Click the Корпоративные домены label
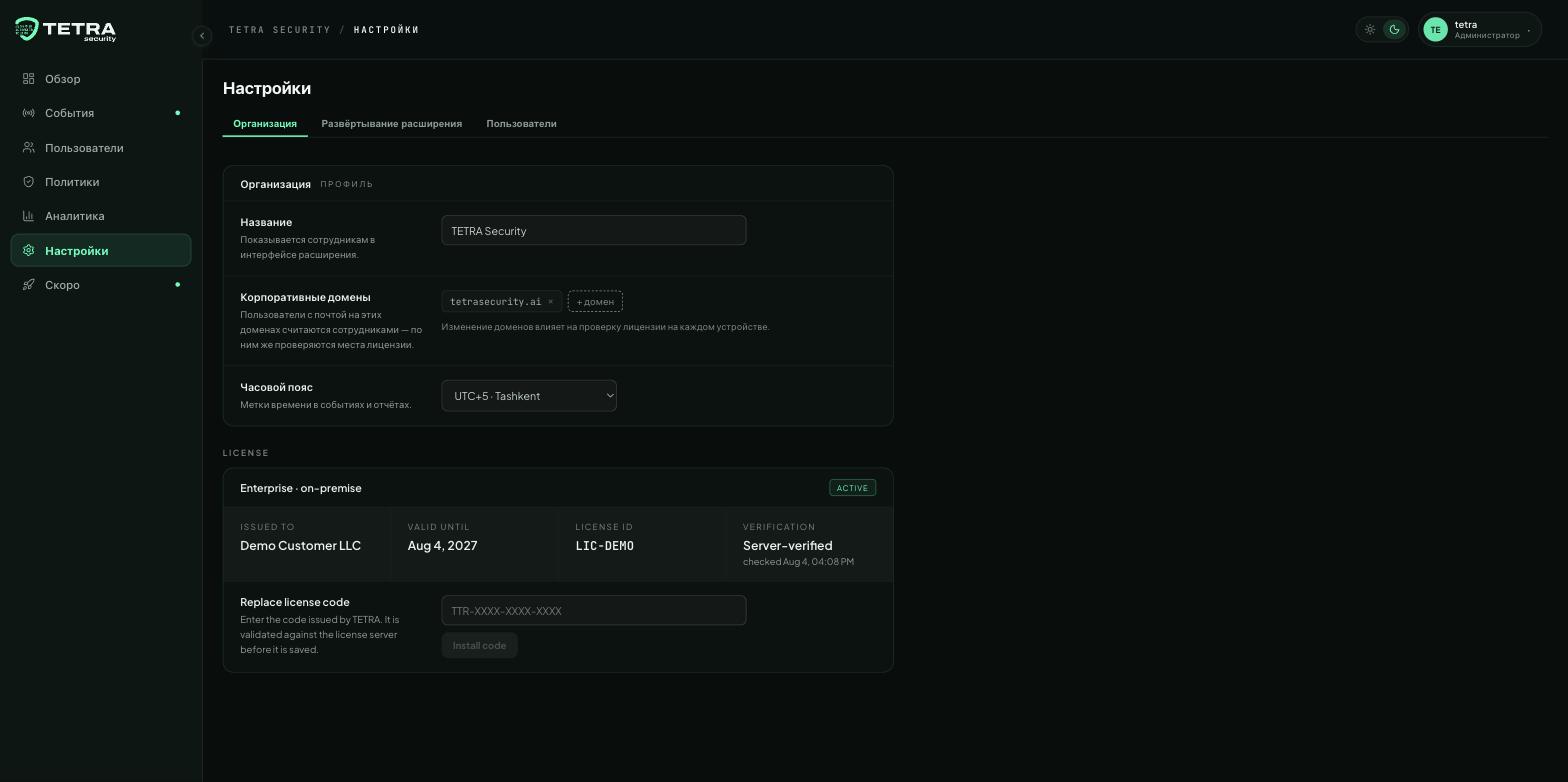 point(305,298)
